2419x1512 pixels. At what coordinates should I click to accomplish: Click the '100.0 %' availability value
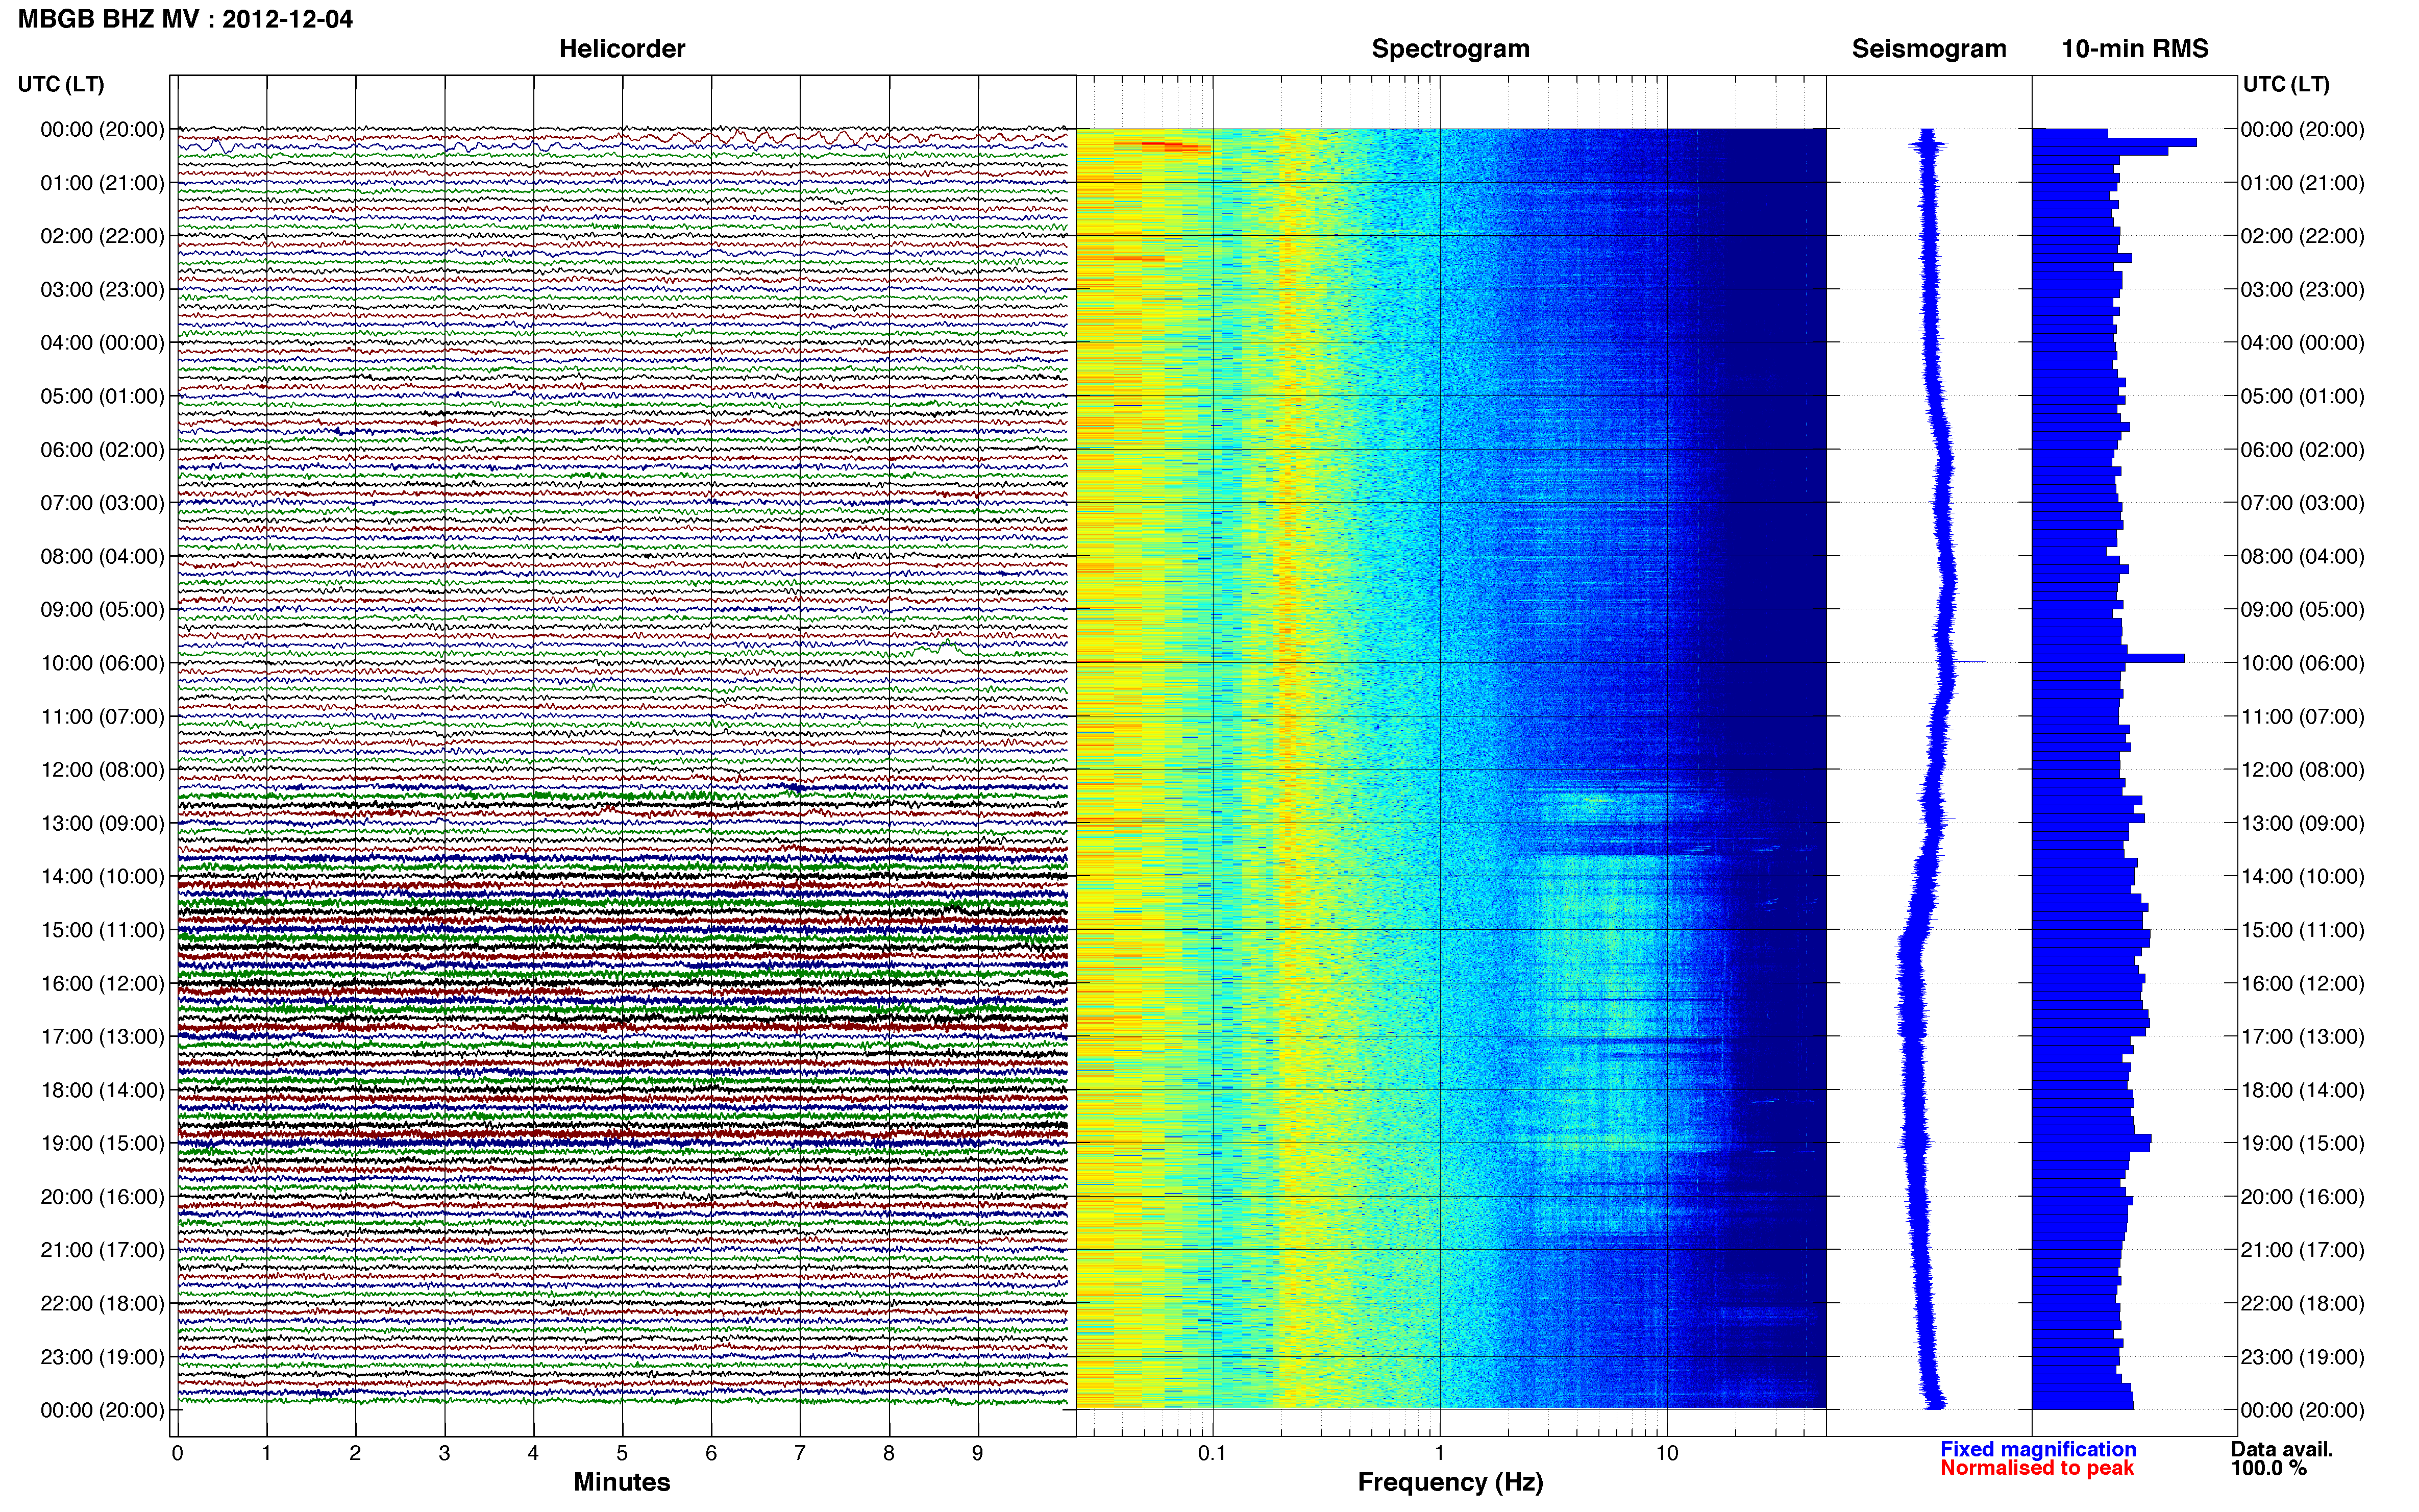pyautogui.click(x=2269, y=1468)
